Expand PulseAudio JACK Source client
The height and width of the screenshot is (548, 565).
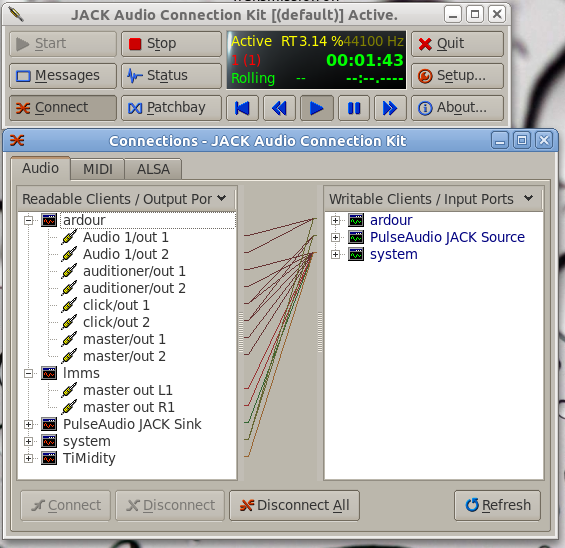pyautogui.click(x=335, y=237)
